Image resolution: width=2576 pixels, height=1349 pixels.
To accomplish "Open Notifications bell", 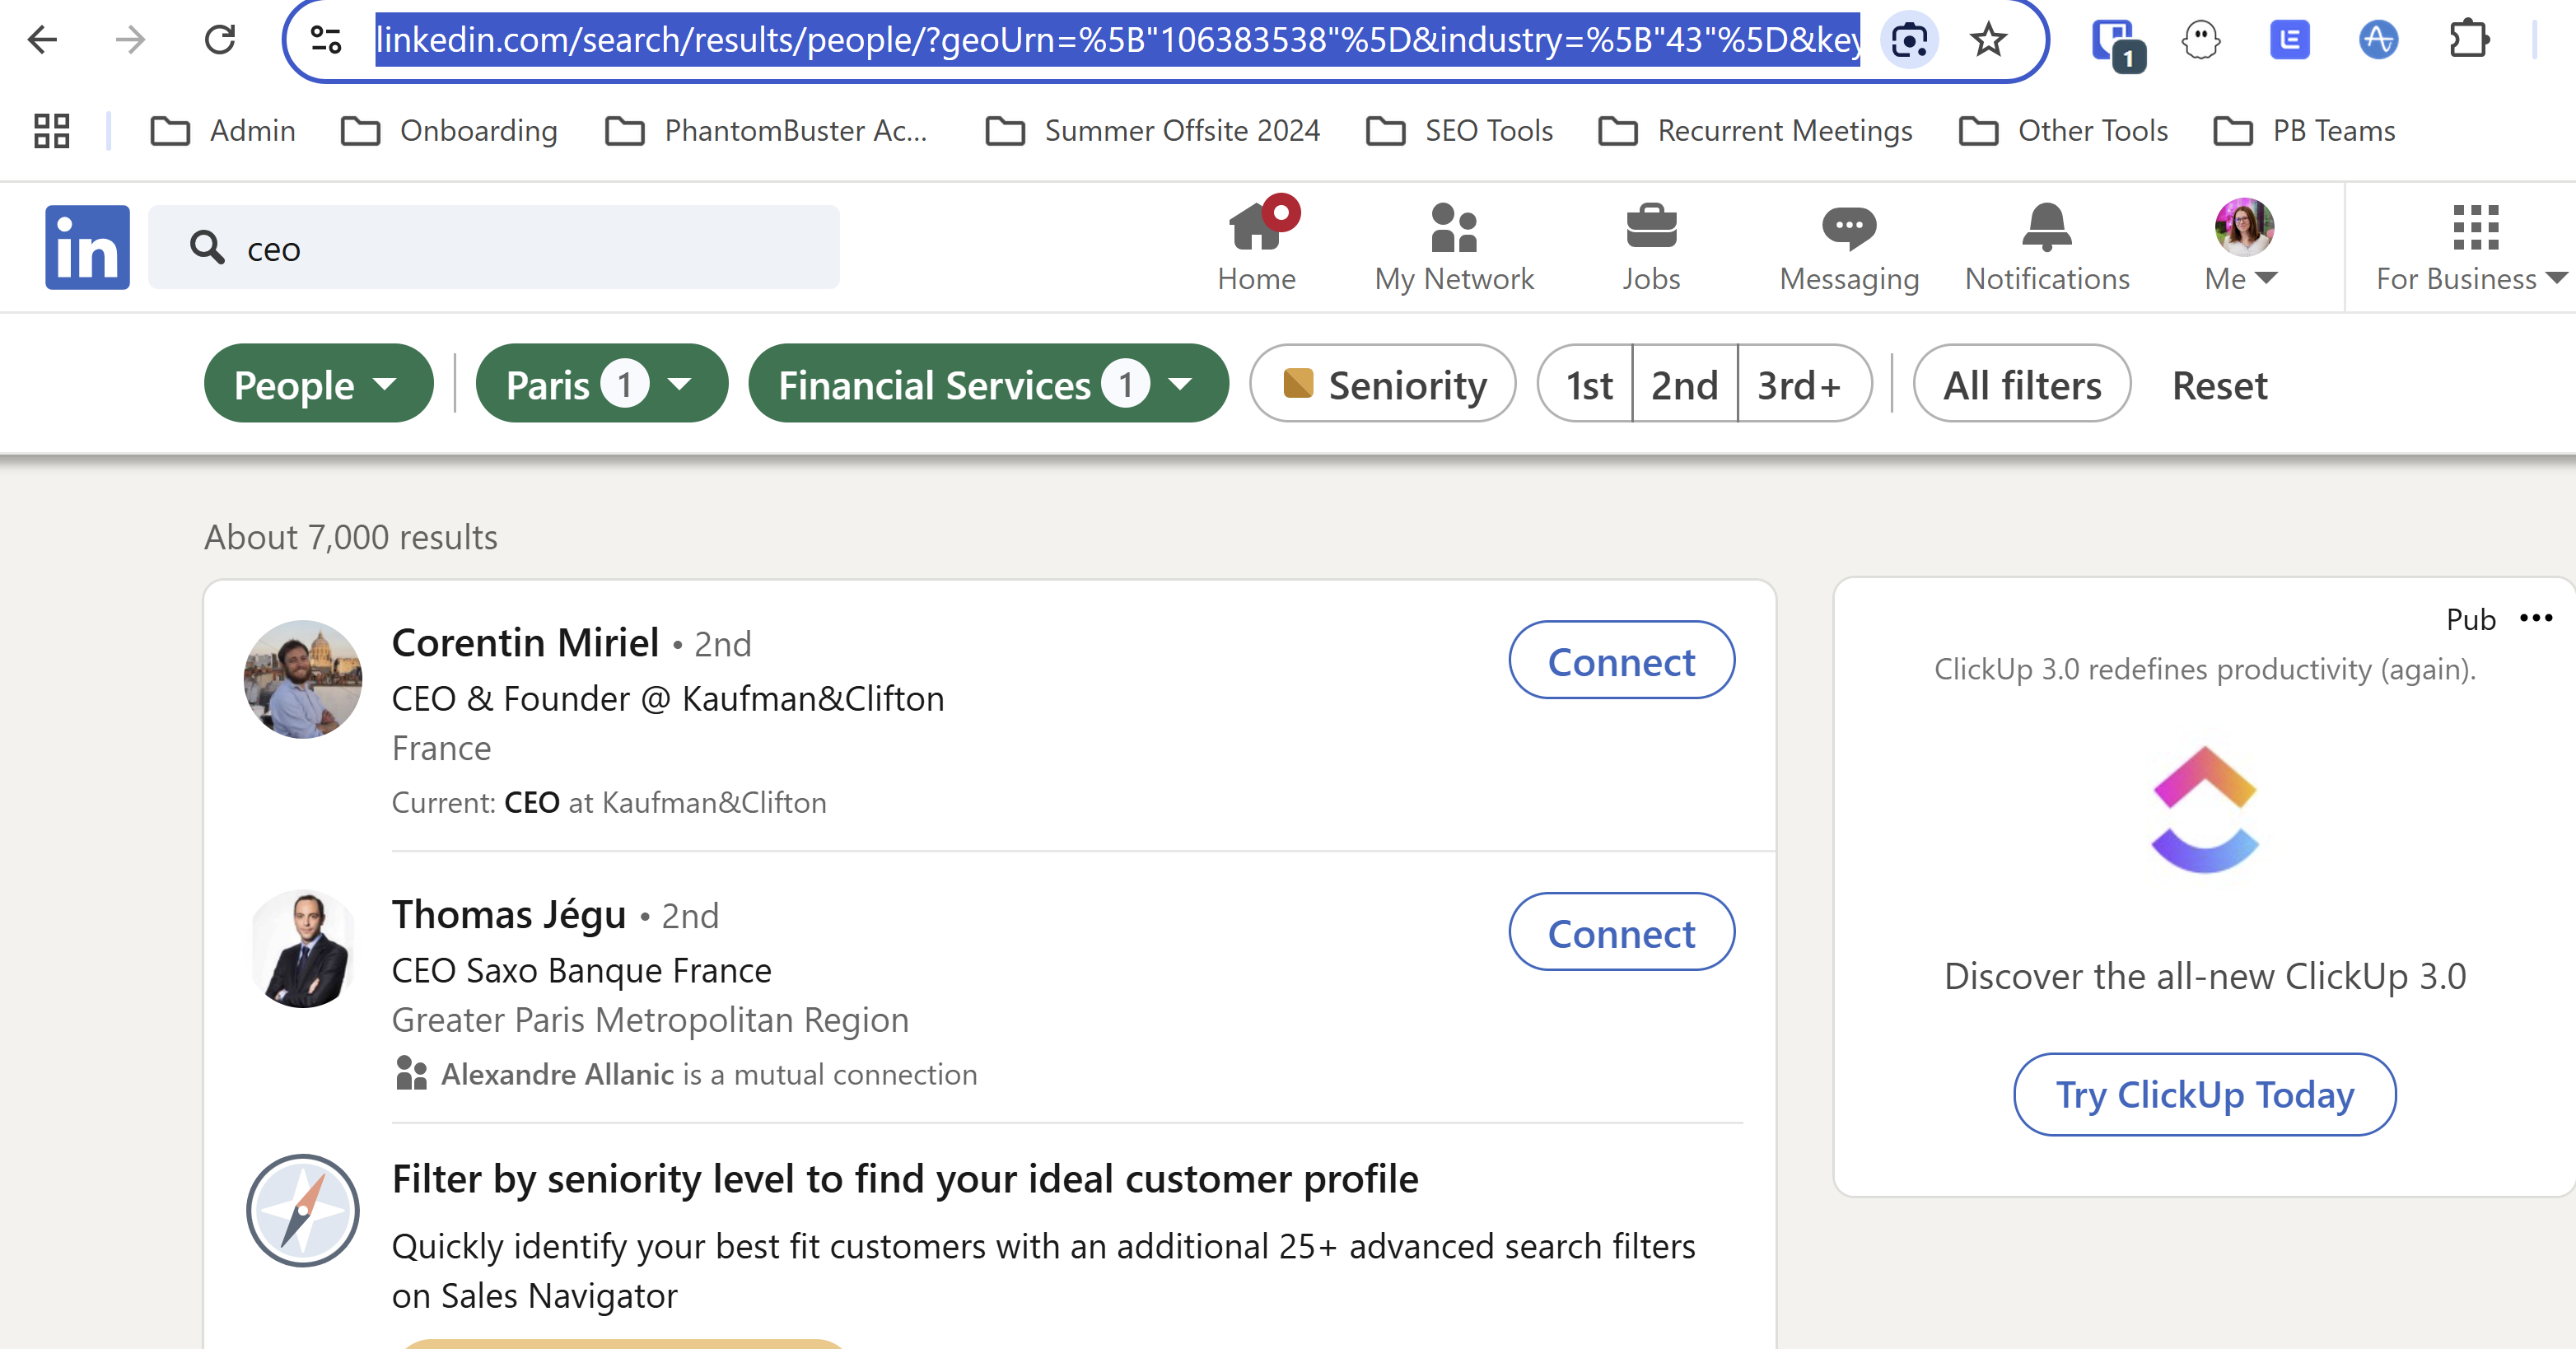I will (2047, 246).
